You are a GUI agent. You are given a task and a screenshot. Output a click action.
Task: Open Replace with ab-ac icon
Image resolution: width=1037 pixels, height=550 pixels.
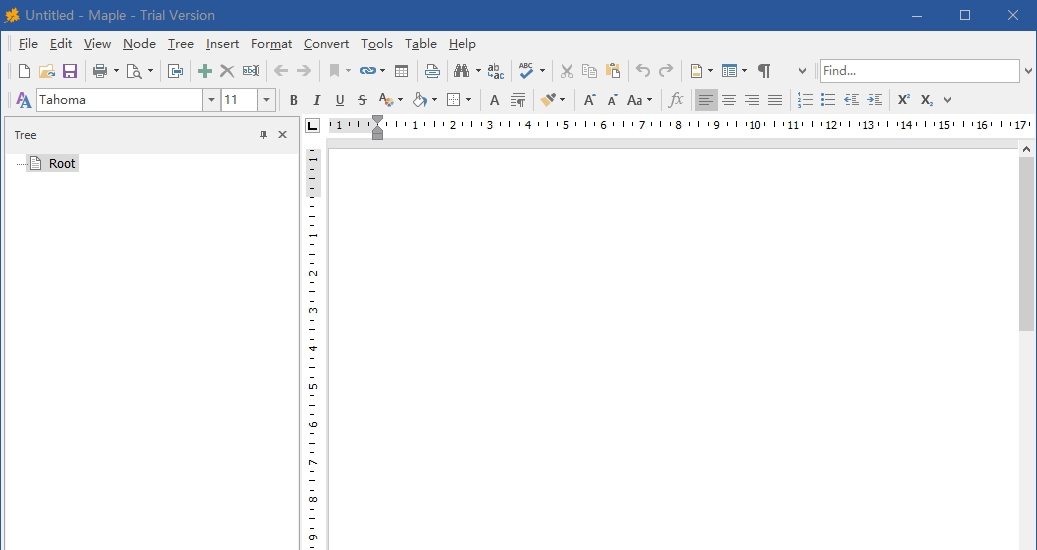pyautogui.click(x=495, y=71)
